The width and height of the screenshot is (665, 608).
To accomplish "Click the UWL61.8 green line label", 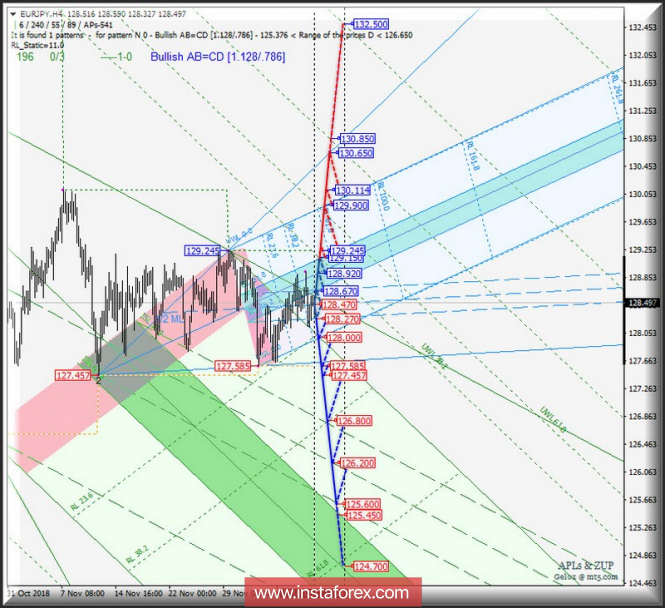I will coord(553,420).
